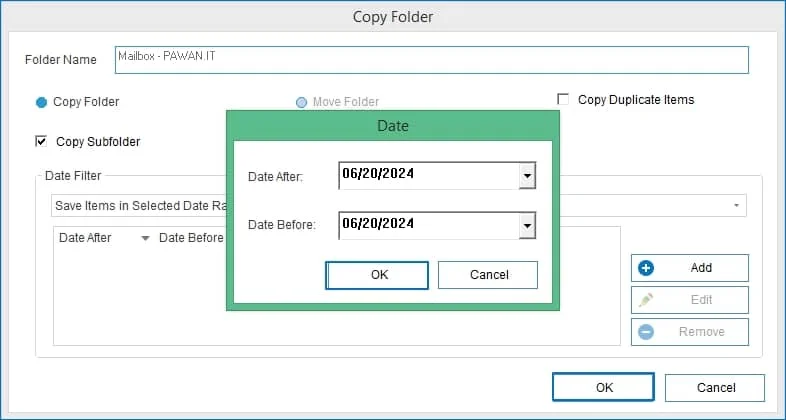Click the Date dialog title bar
The width and height of the screenshot is (786, 420).
[x=392, y=126]
